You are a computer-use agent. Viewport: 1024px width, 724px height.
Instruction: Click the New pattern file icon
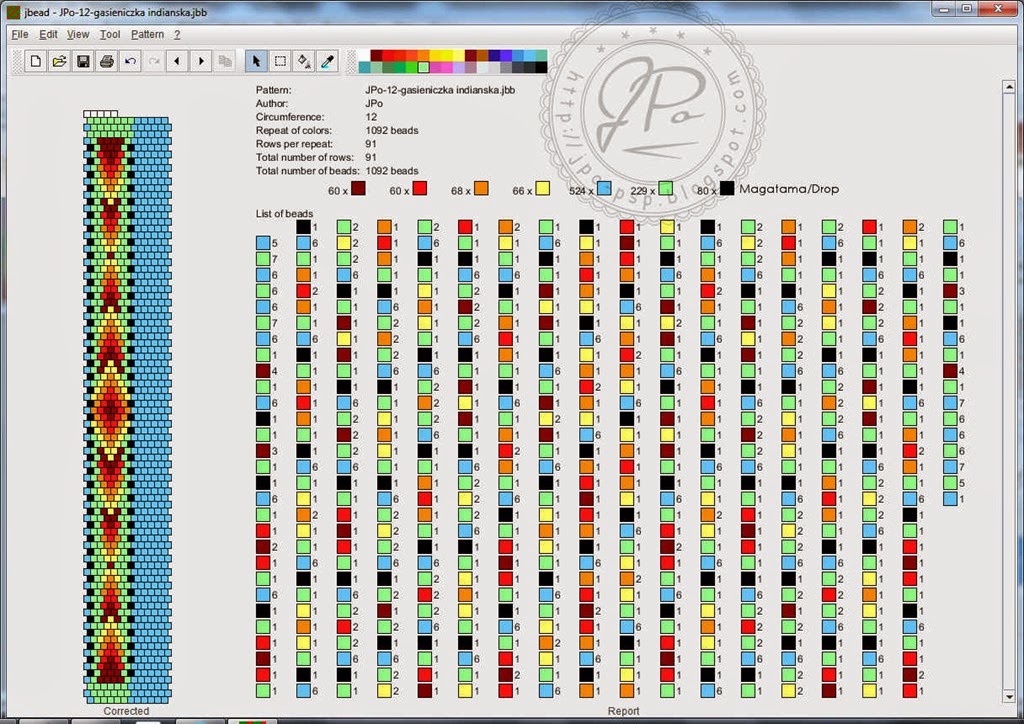35,61
